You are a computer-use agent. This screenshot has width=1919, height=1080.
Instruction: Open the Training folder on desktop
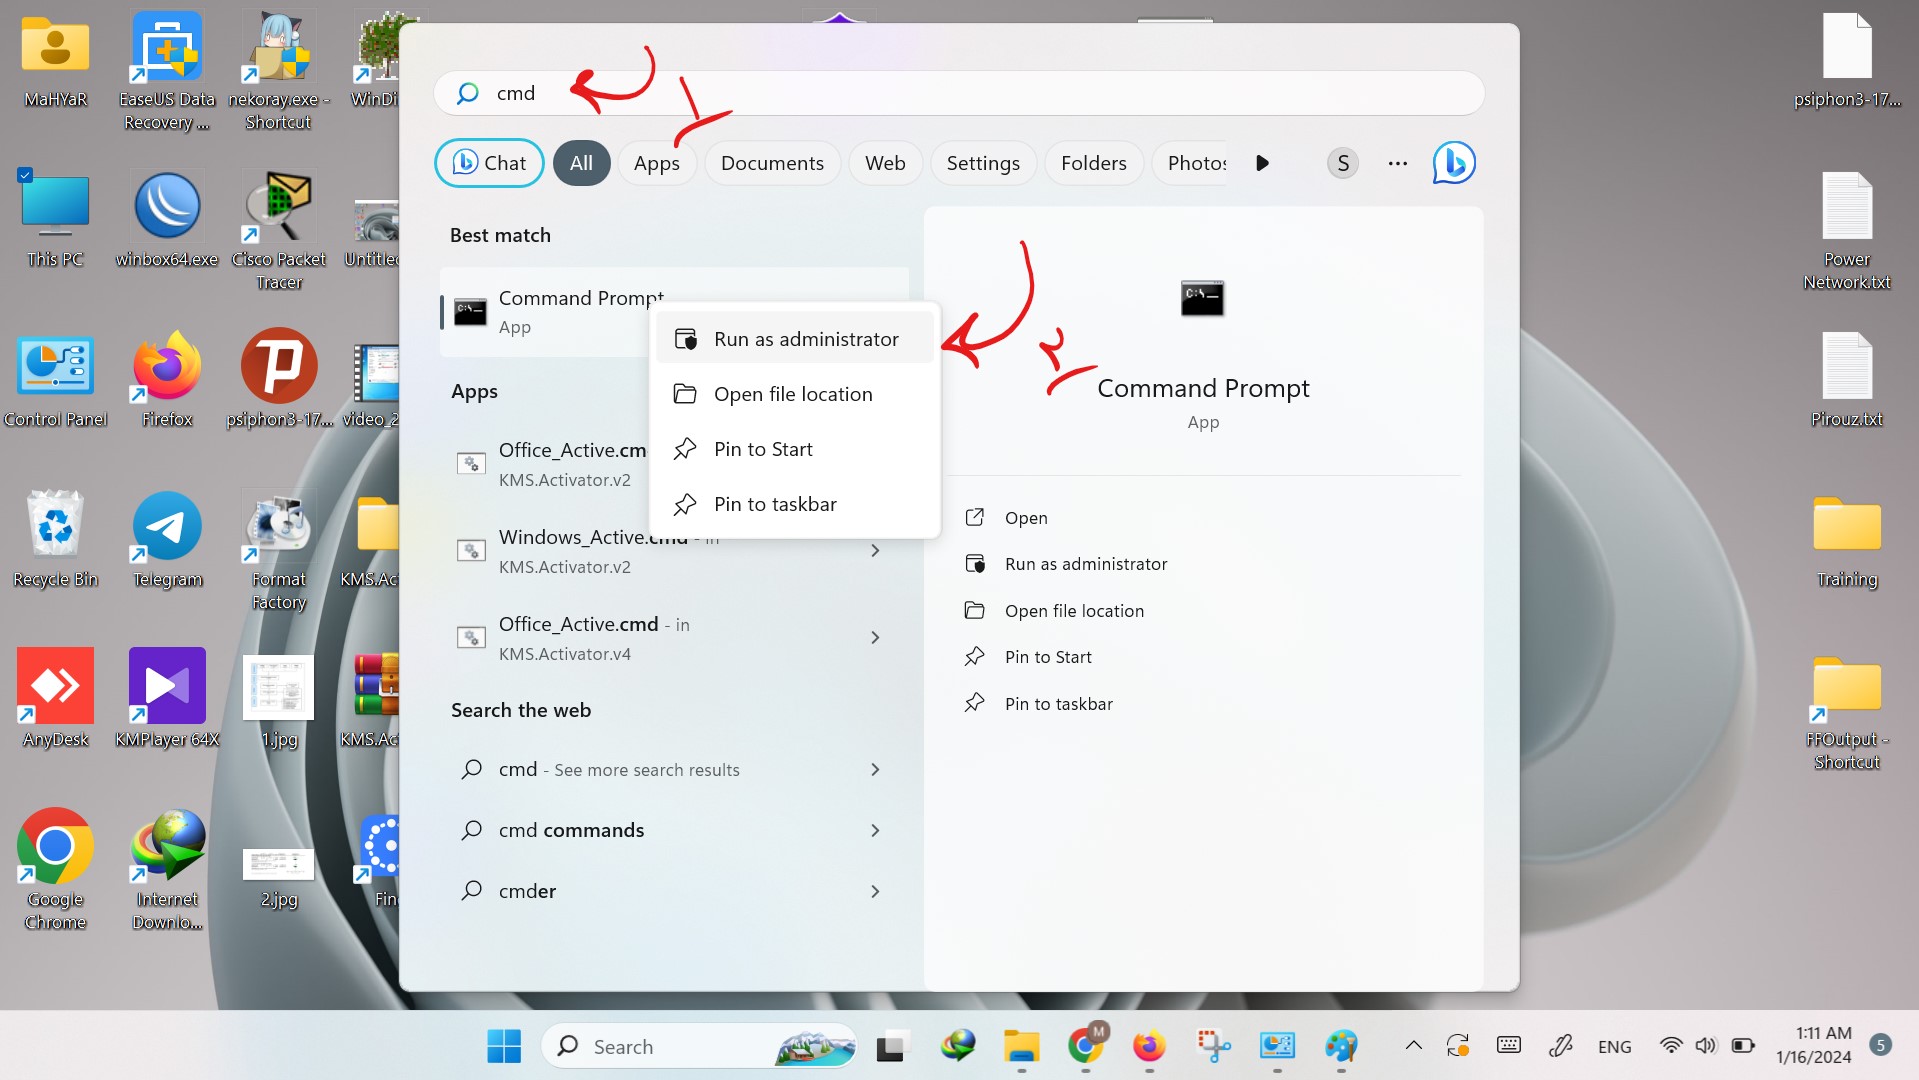pos(1846,540)
